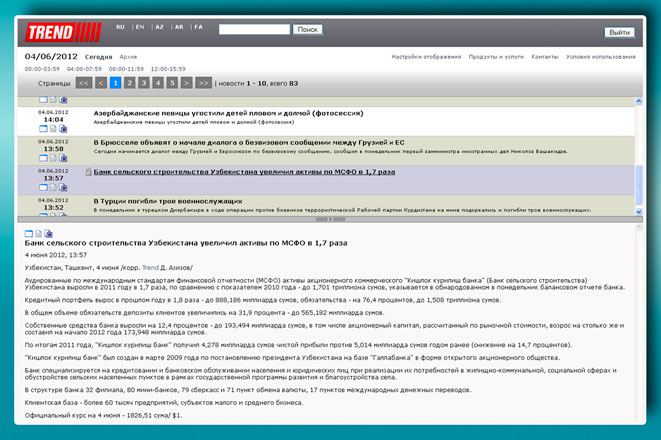Select the Сегодня tab
Viewport: 661px width, 440px height.
pos(99,57)
